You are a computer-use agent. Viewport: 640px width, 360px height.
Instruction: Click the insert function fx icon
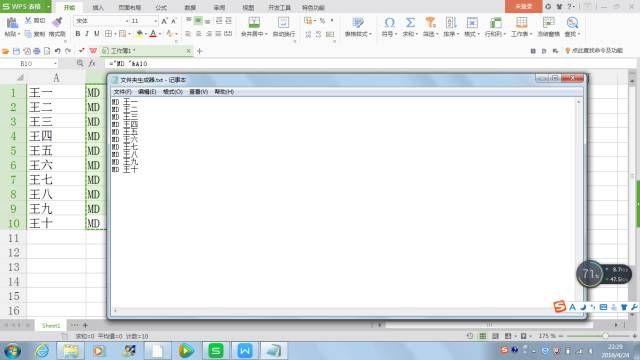coord(92,63)
